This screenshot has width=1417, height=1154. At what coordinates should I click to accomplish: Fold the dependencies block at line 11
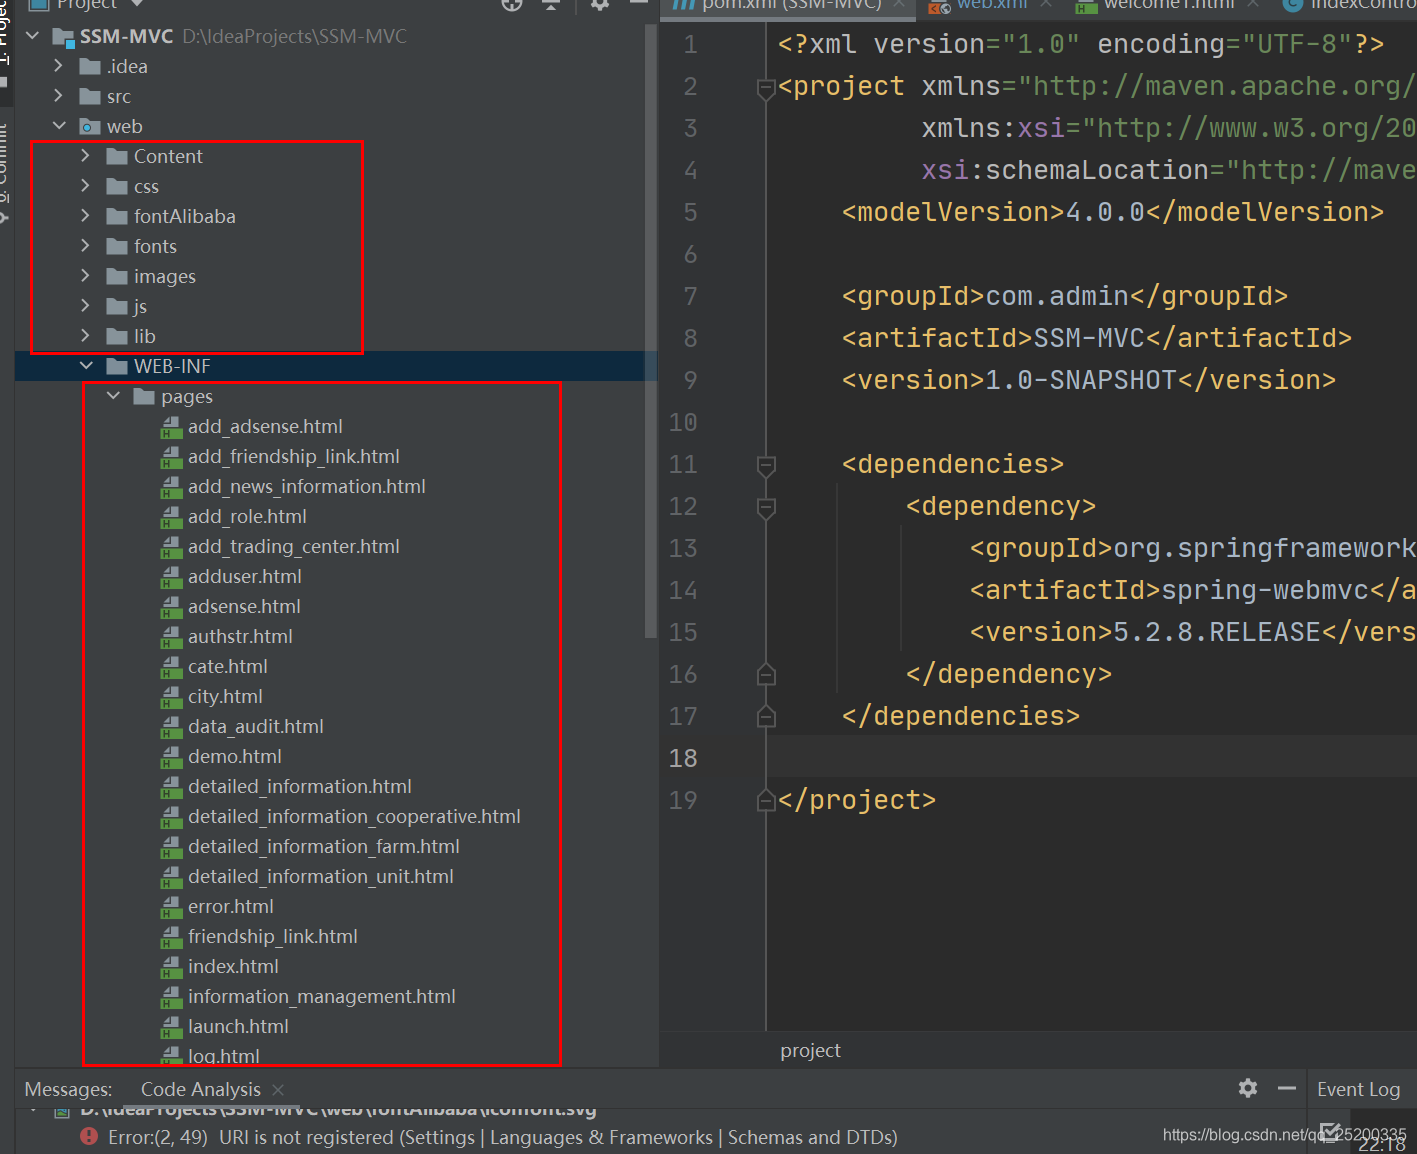pos(766,465)
